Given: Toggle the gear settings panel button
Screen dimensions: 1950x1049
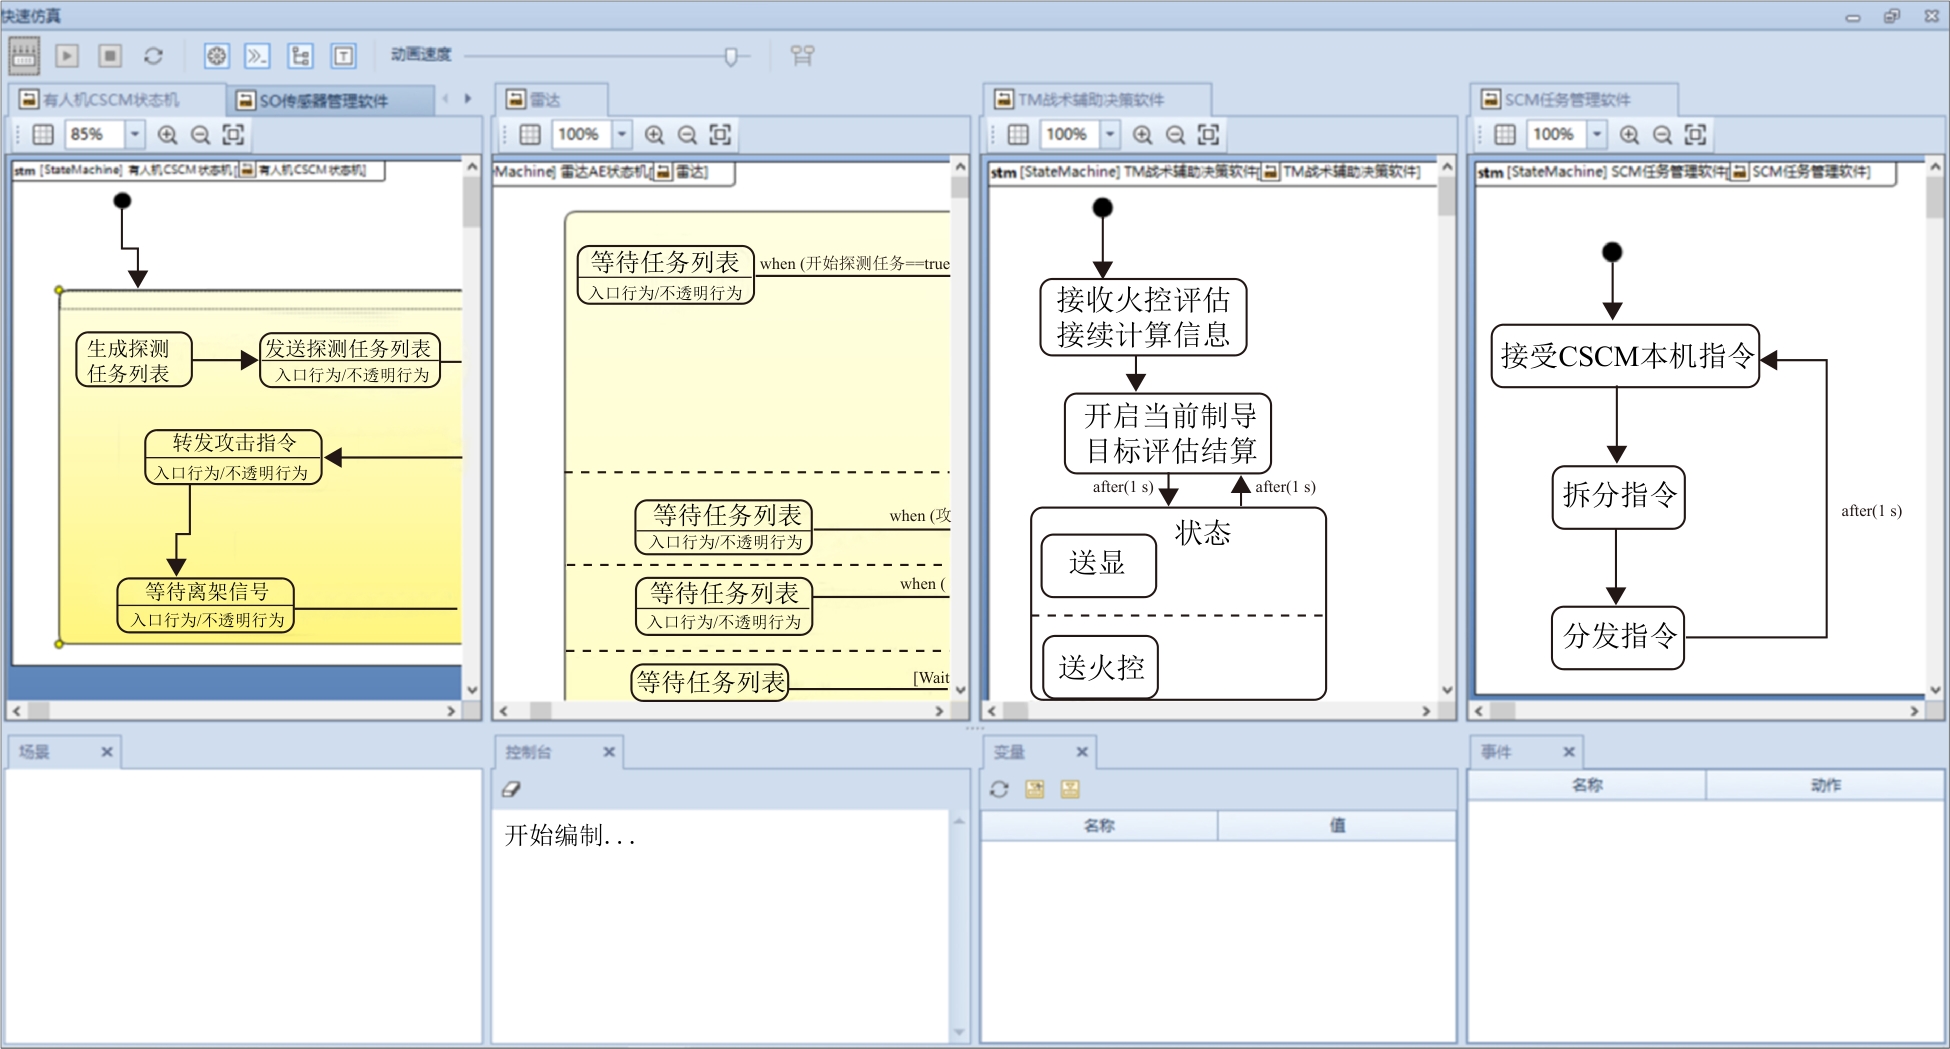Looking at the screenshot, I should pyautogui.click(x=216, y=56).
